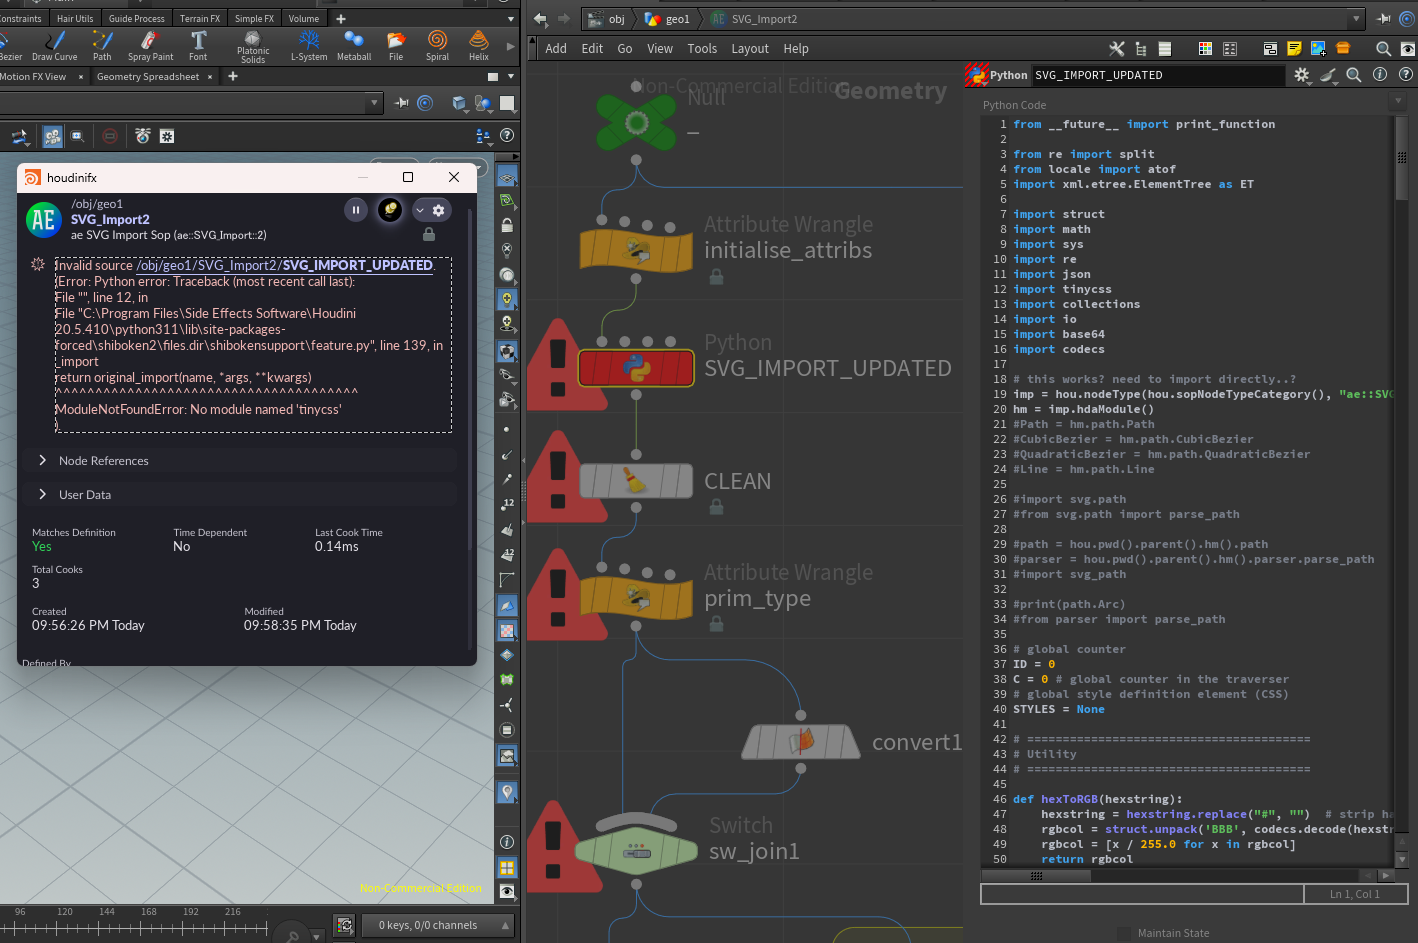This screenshot has width=1418, height=943.
Task: Toggle the pin on the network pane
Action: (1384, 19)
